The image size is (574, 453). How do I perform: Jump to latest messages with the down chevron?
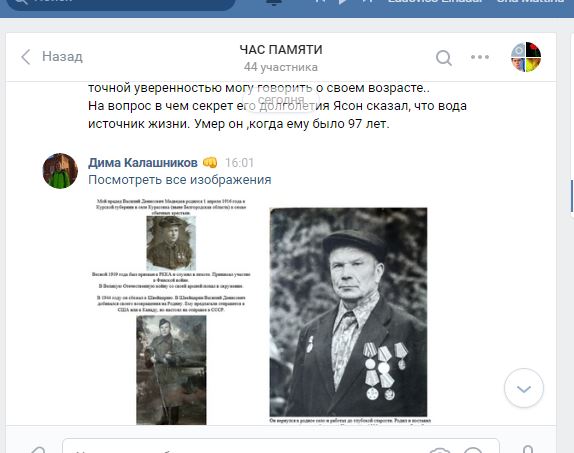[524, 389]
